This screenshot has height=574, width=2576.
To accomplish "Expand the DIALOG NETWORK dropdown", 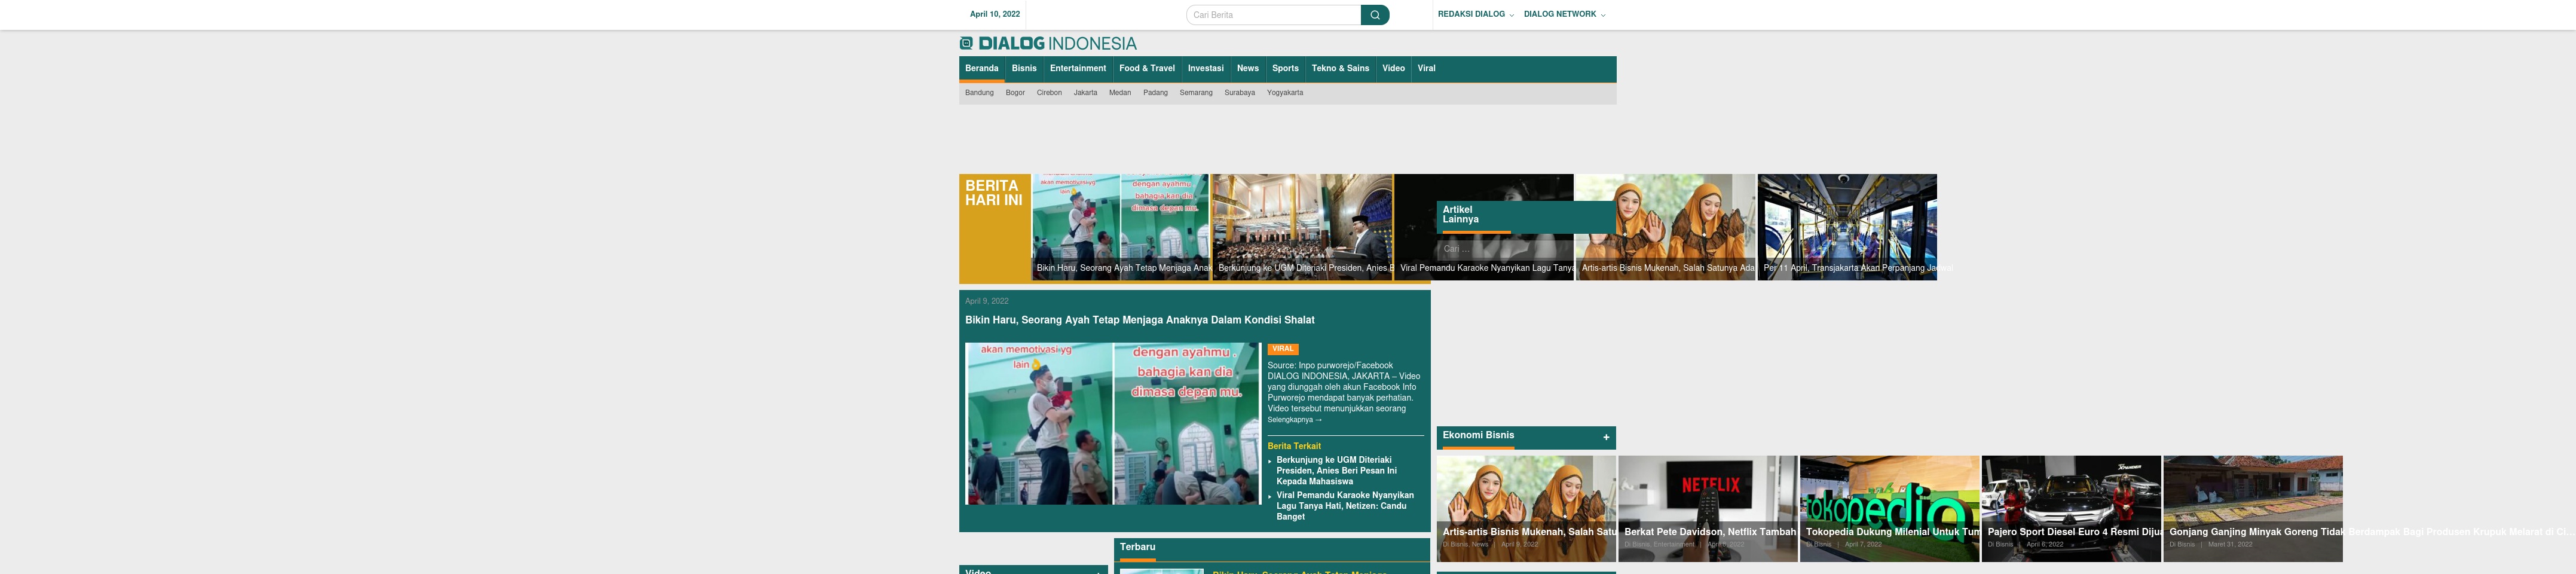I will [1564, 14].
